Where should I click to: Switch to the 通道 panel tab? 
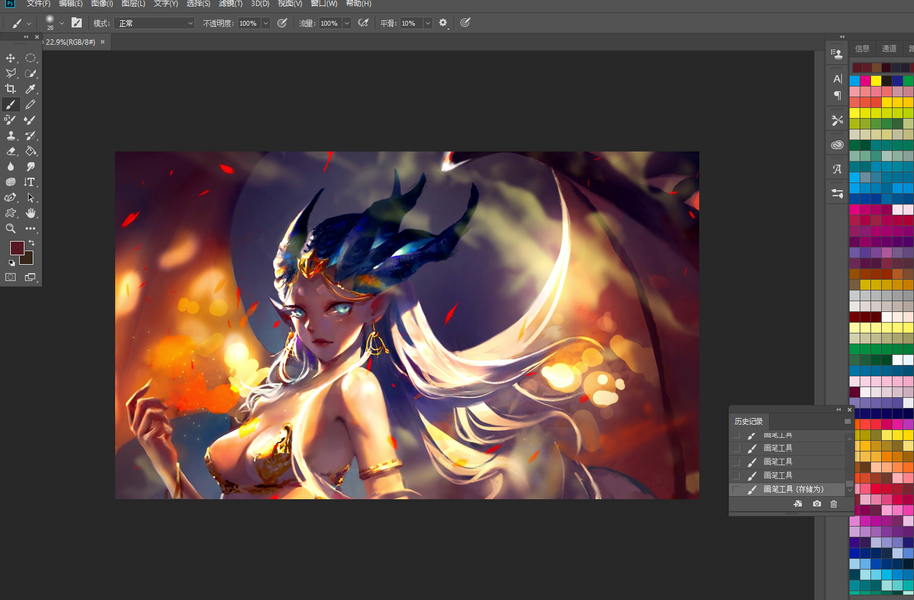click(x=889, y=48)
